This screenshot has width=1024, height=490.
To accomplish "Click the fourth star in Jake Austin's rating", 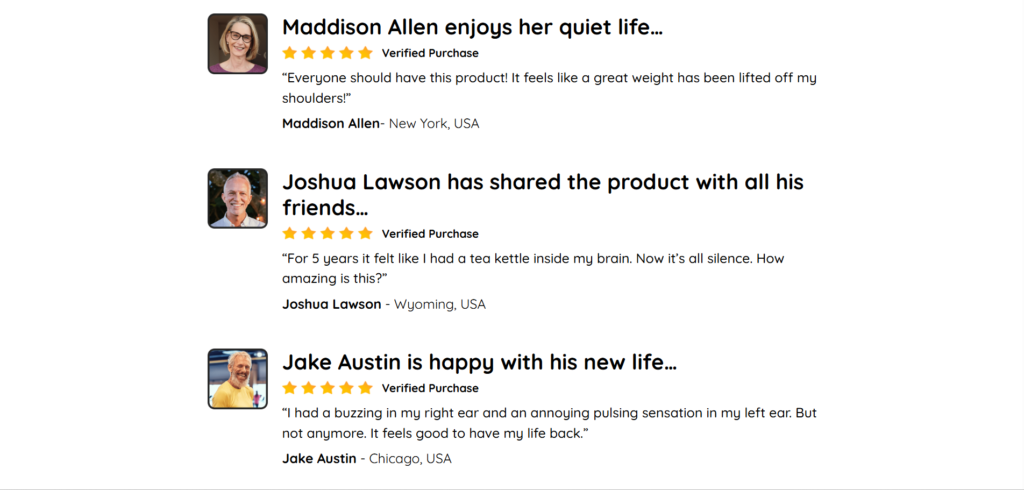I will pyautogui.click(x=346, y=387).
